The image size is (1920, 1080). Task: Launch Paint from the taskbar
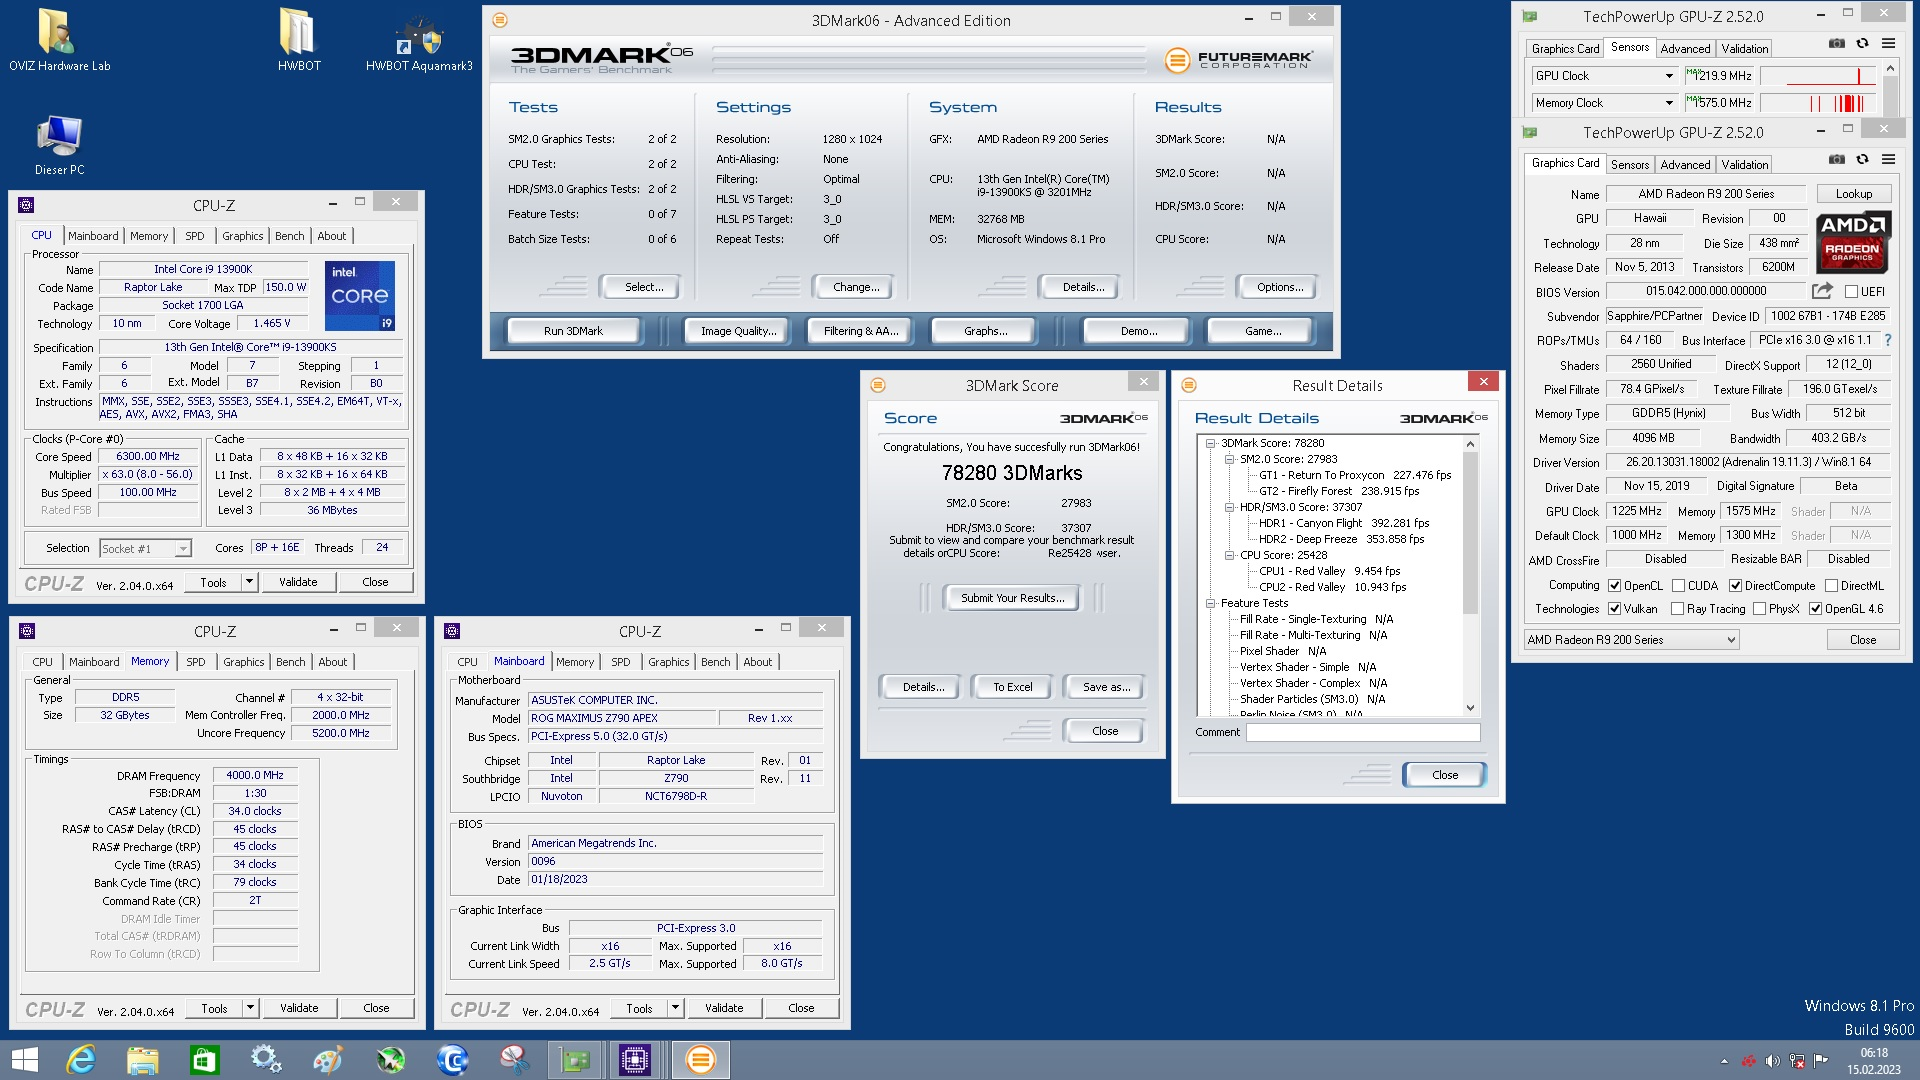coord(328,1060)
